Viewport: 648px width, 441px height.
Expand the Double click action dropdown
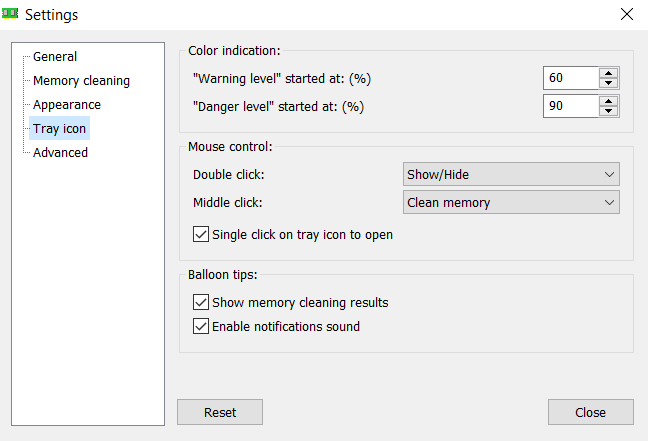coord(510,175)
